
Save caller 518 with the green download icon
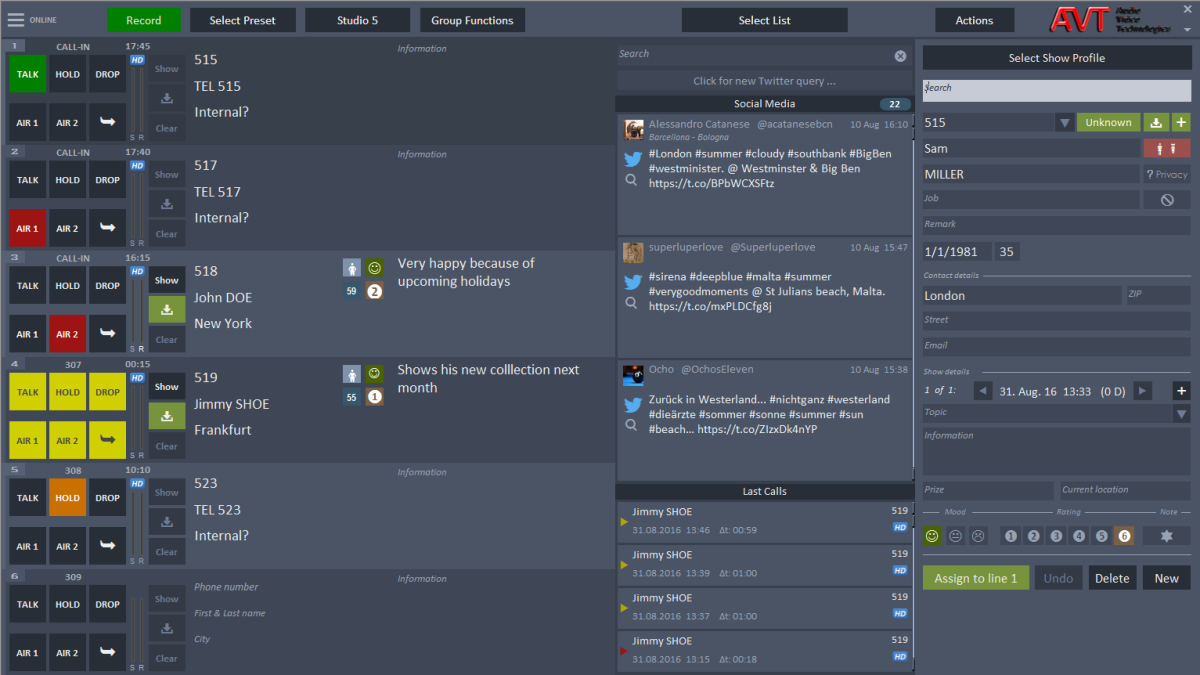click(166, 310)
